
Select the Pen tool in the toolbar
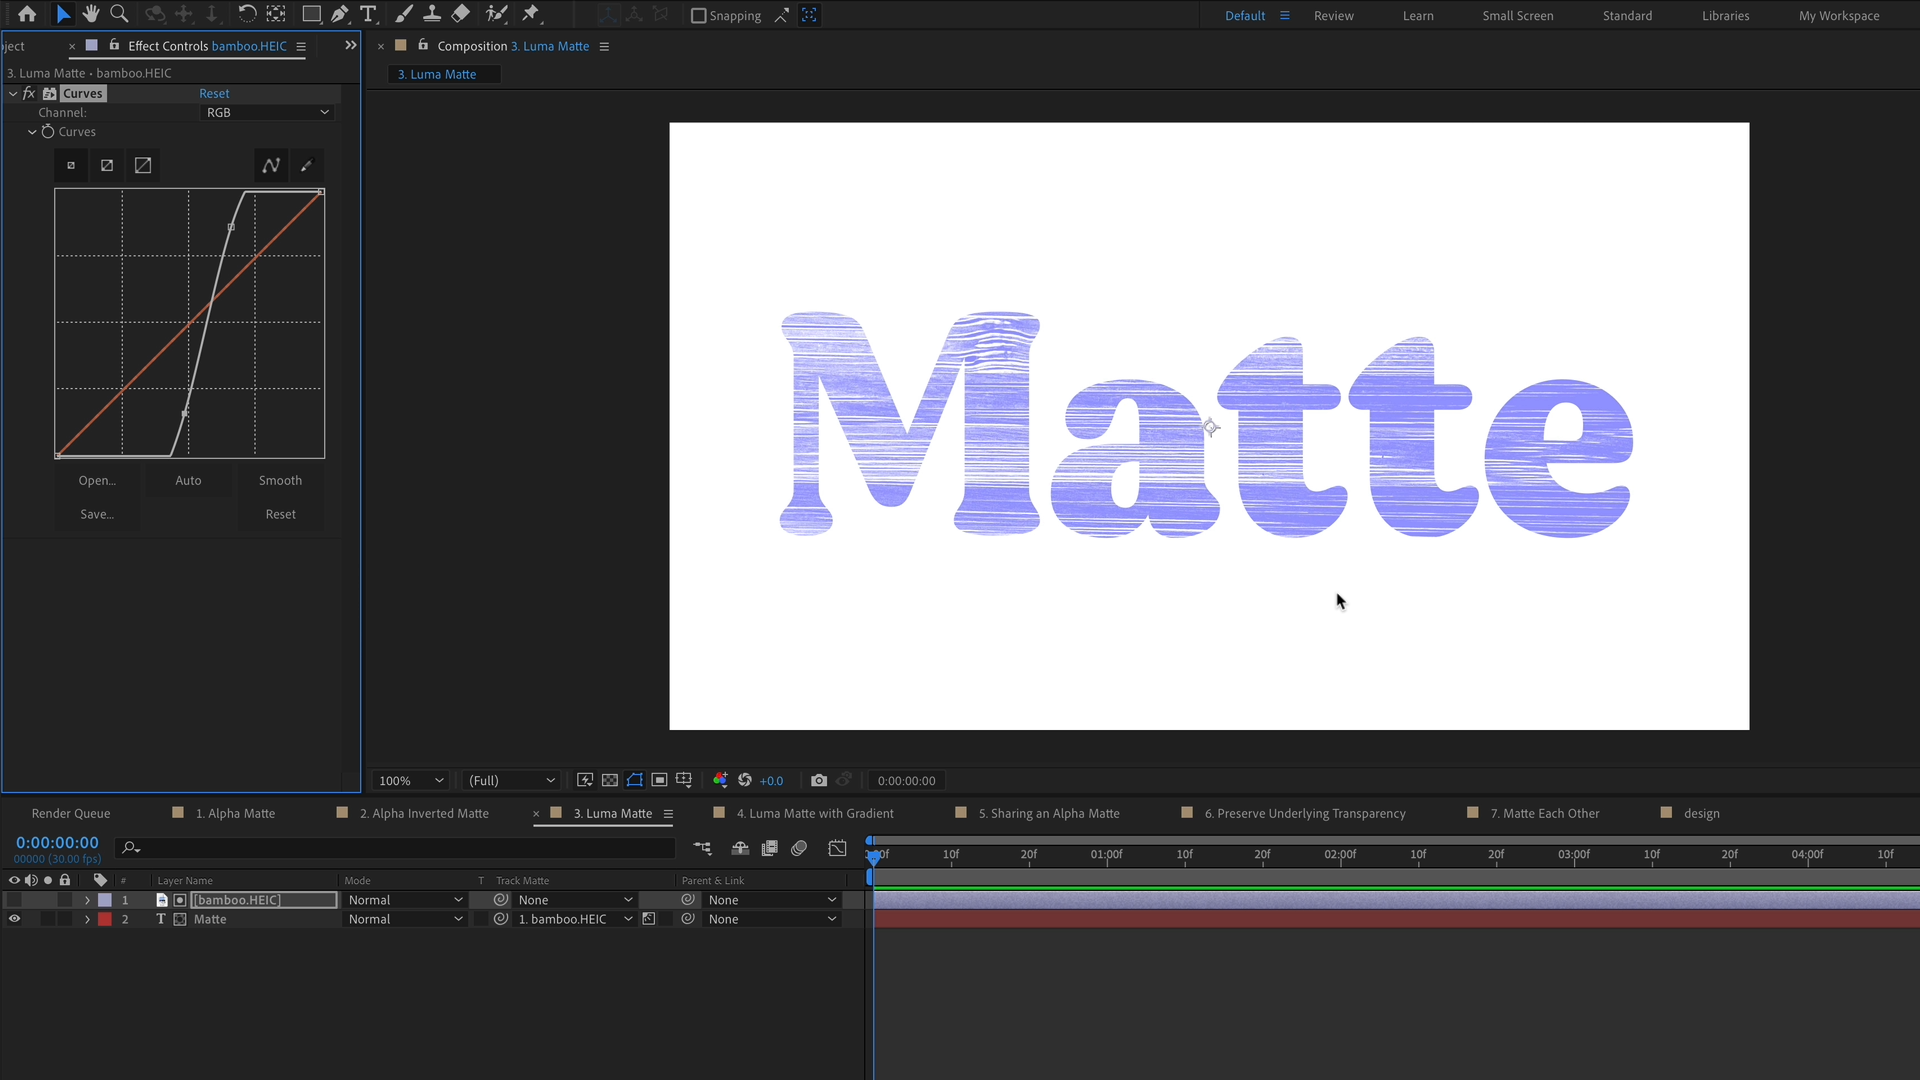pyautogui.click(x=340, y=14)
